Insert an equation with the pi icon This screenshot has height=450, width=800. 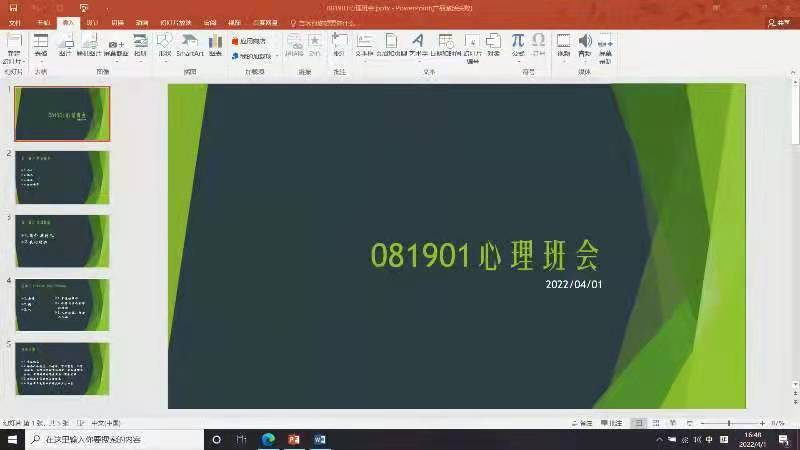518,44
